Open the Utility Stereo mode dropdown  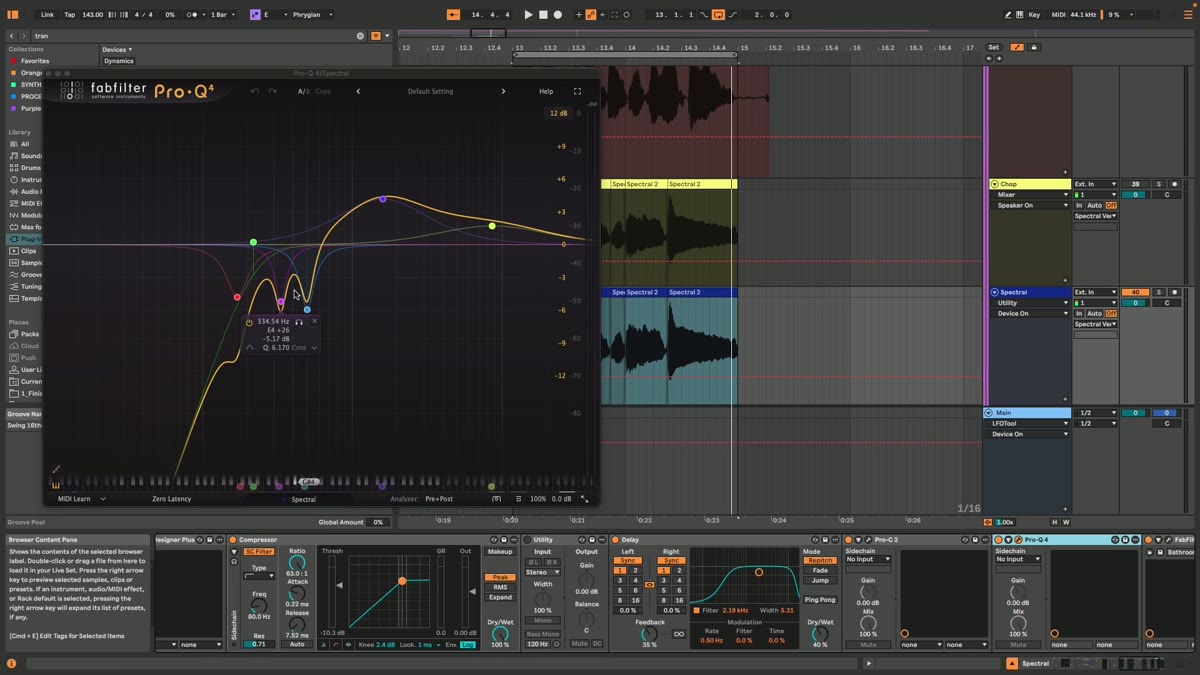pos(542,572)
